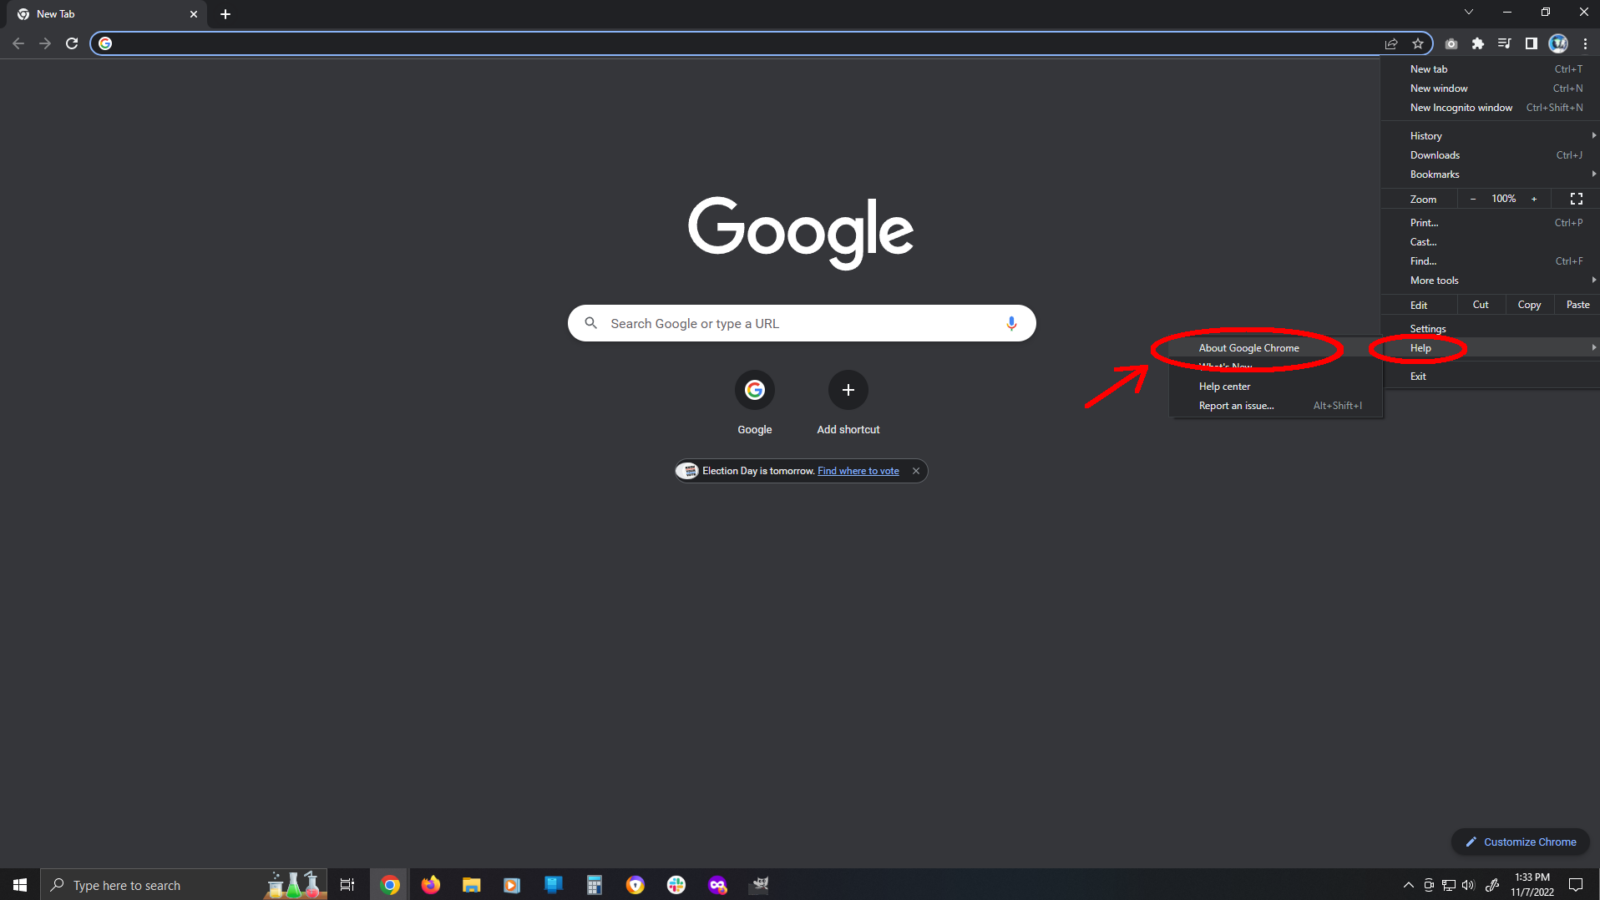Click the media playlist icon in the toolbar

click(1504, 43)
